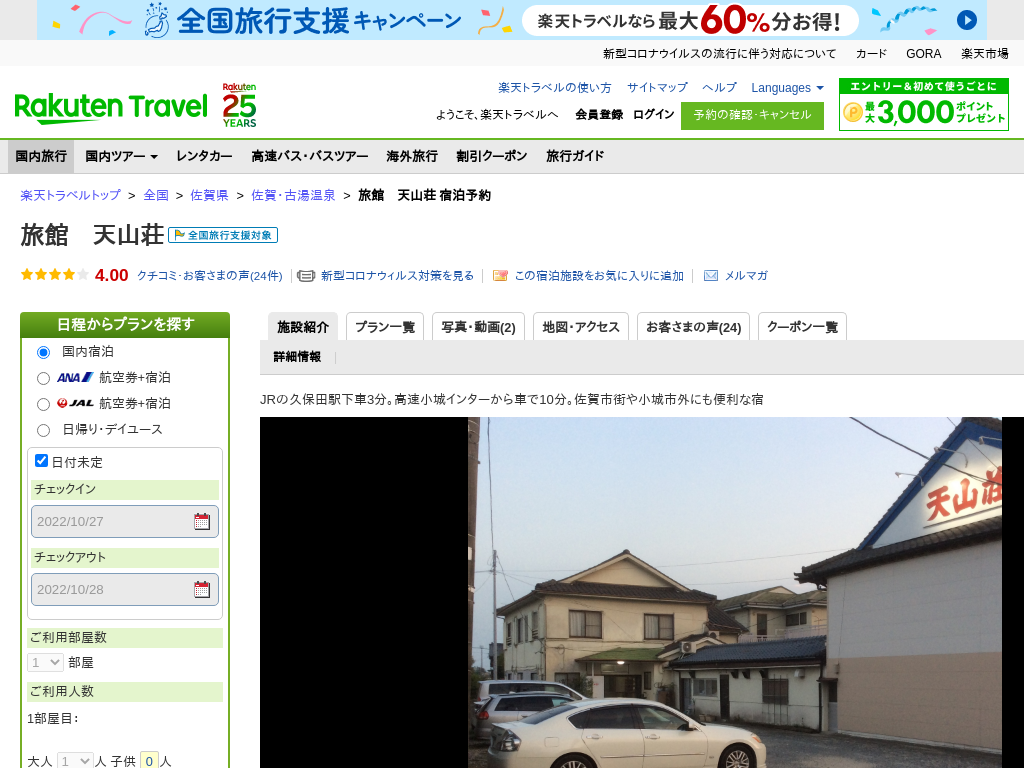
Task: Open 楽天トラベルの使い方 link
Action: (555, 88)
